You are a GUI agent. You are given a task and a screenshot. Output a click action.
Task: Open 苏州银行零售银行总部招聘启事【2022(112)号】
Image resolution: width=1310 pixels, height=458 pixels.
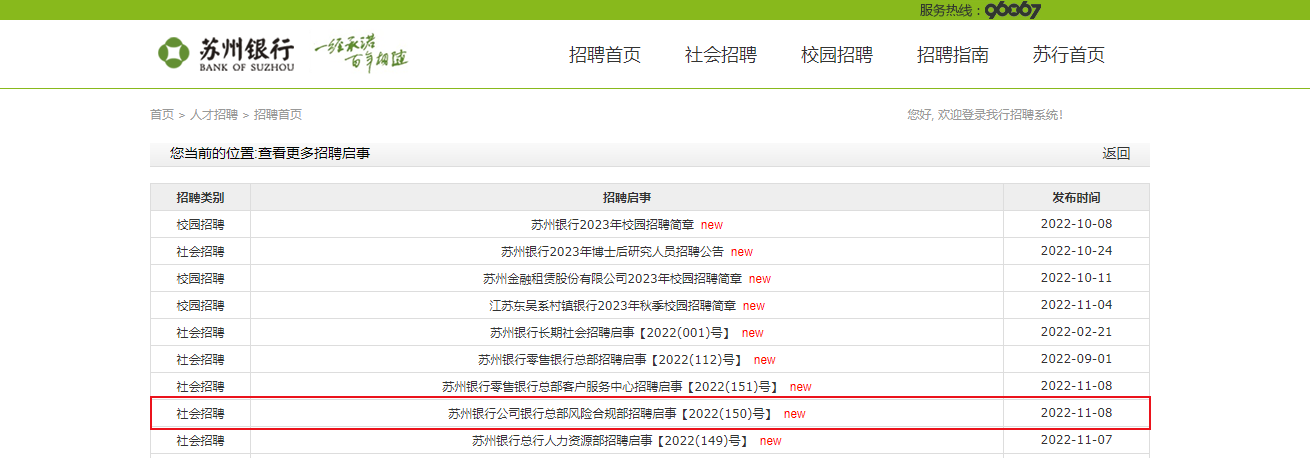(612, 360)
